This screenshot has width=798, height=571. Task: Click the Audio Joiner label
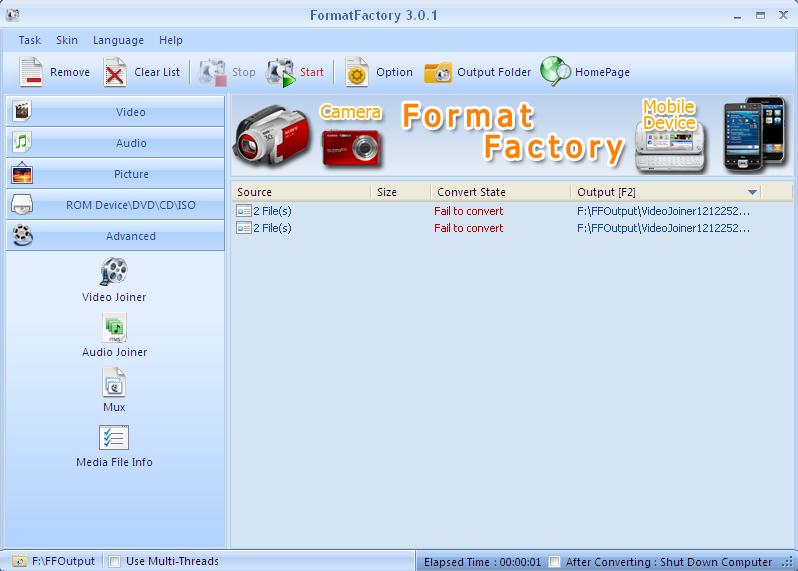115,352
